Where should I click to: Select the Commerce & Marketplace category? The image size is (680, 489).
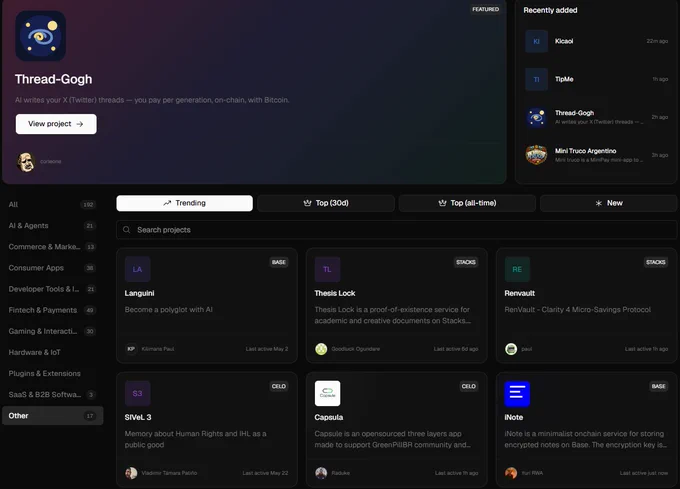(x=52, y=247)
